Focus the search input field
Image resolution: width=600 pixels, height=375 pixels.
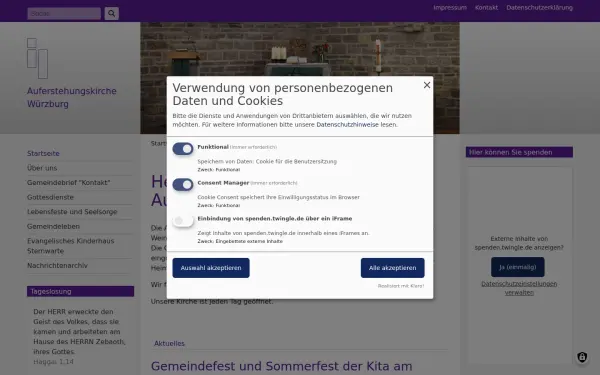coord(64,13)
